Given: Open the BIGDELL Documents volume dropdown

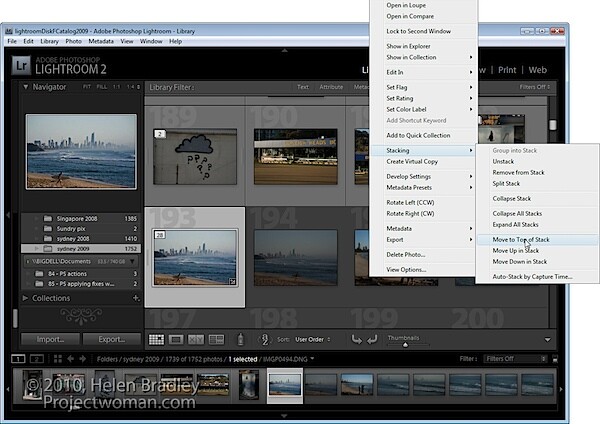Looking at the screenshot, I should (x=132, y=261).
